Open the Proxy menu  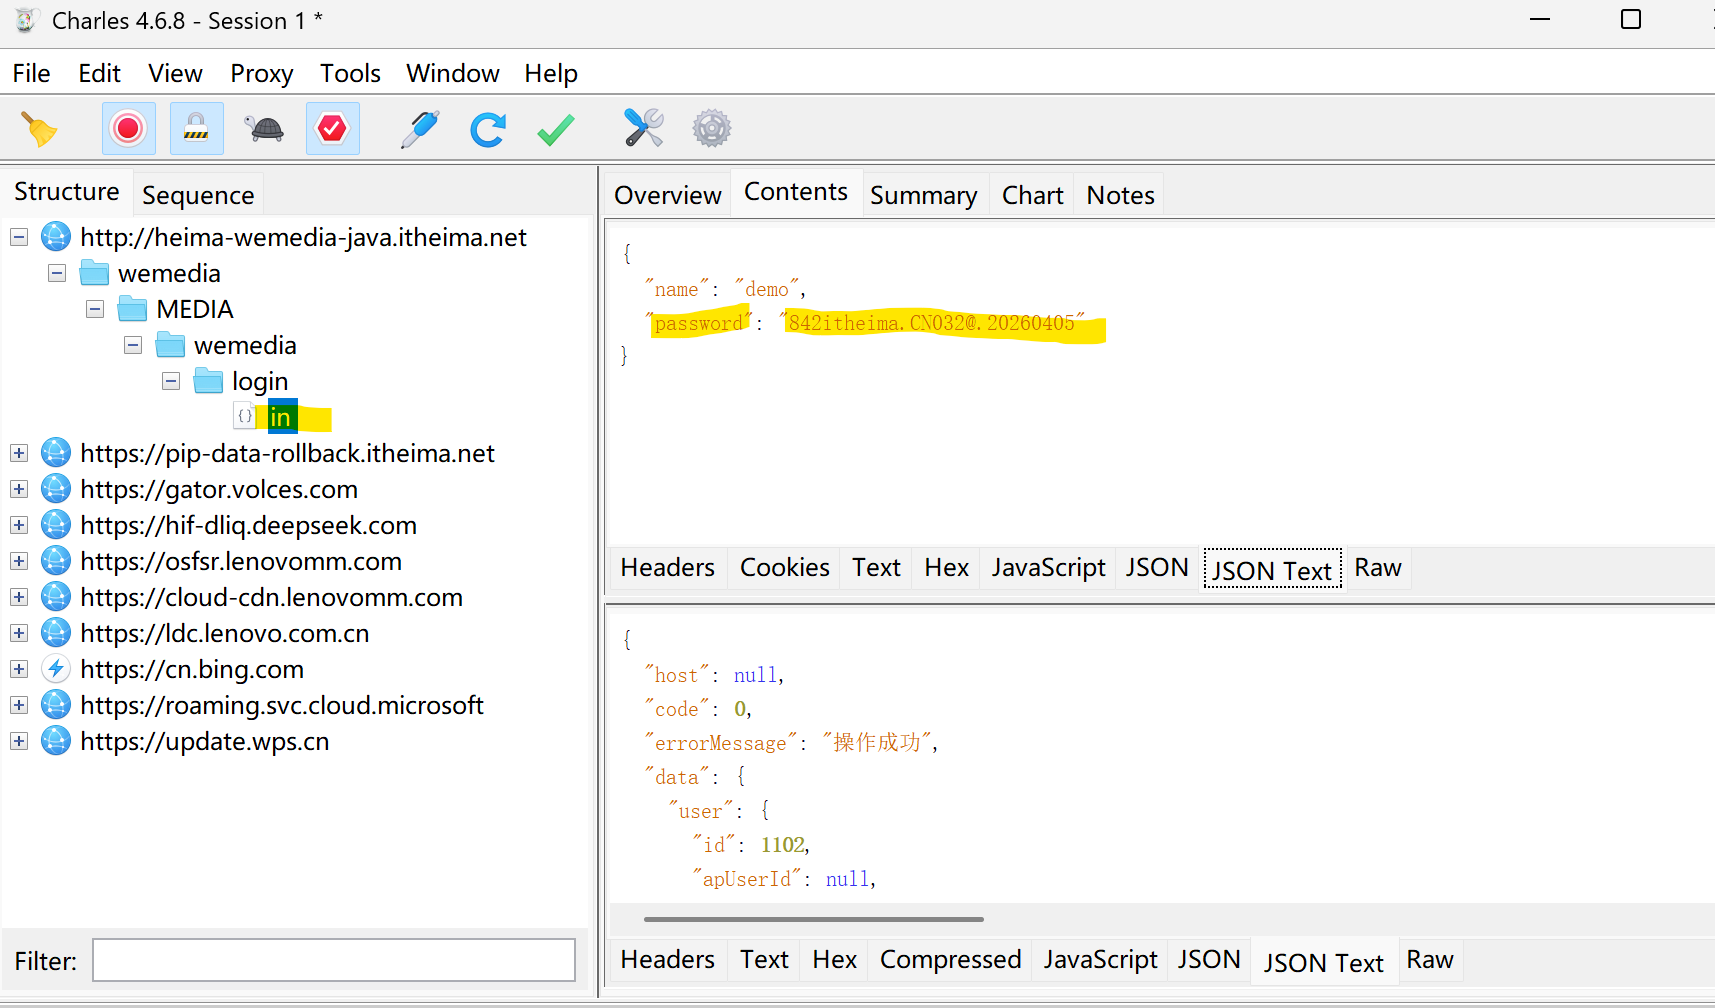(261, 73)
